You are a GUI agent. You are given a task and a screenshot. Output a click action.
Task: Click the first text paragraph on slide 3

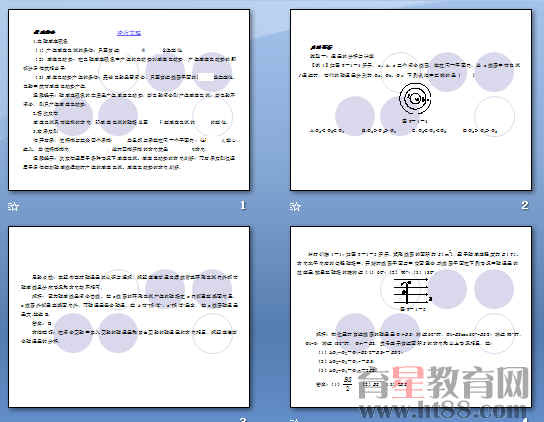pyautogui.click(x=129, y=282)
